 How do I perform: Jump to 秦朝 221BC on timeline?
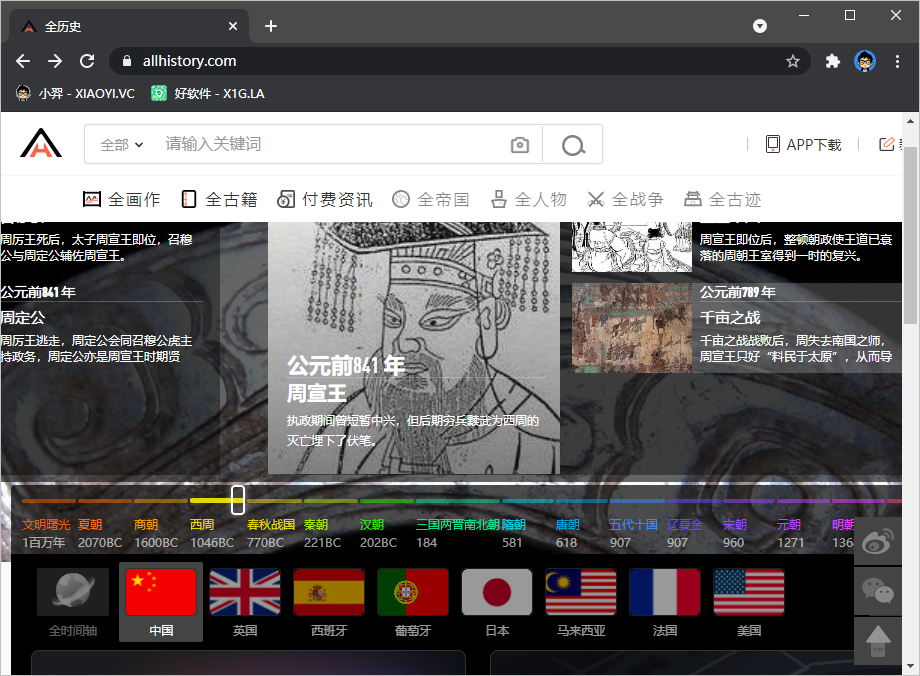pyautogui.click(x=322, y=533)
